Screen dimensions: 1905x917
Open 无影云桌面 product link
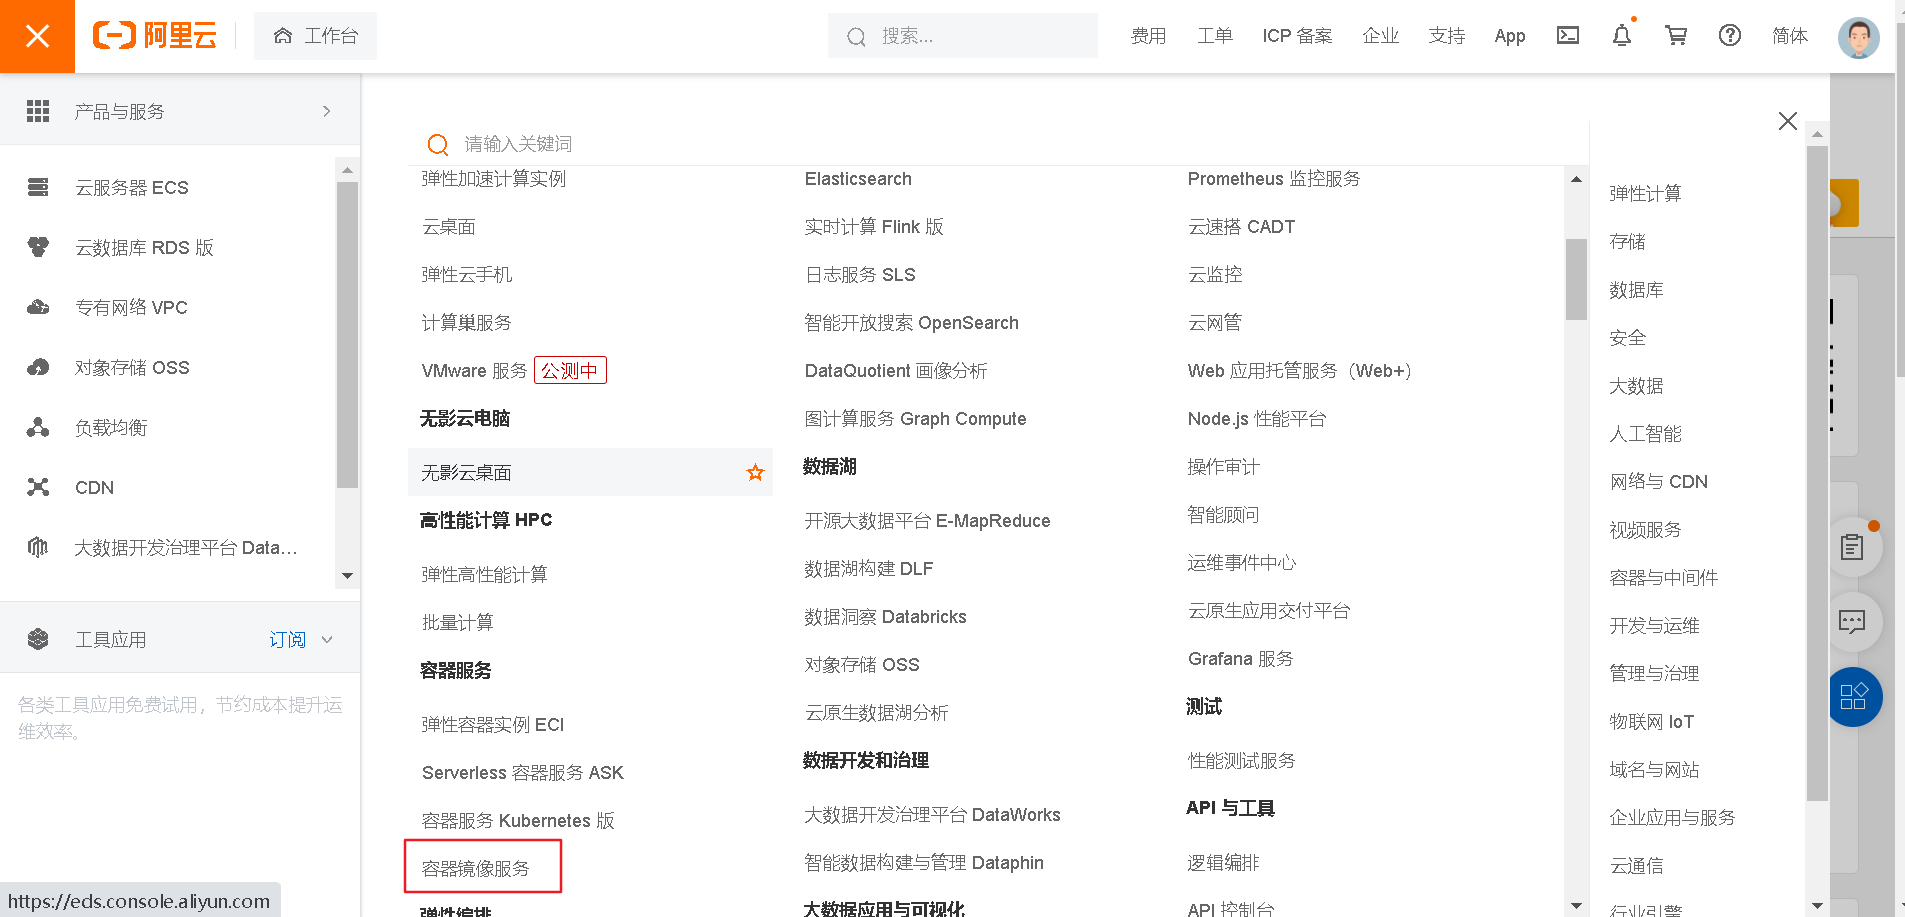(467, 472)
